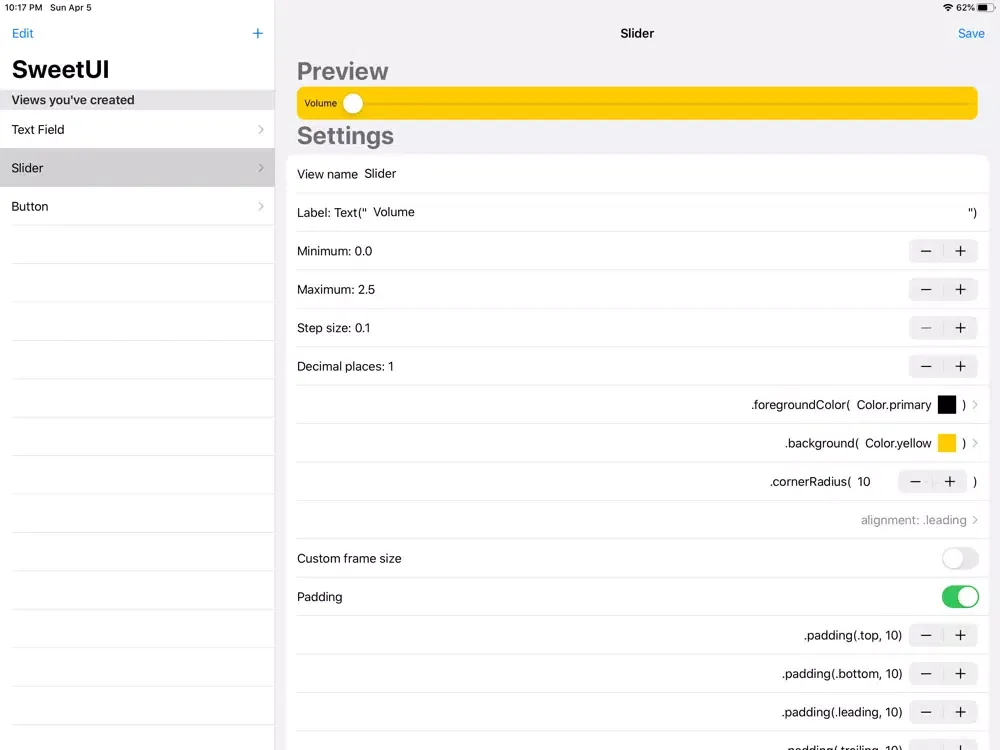1000x750 pixels.
Task: Tap Edit in the sidebar header
Action: 22,33
